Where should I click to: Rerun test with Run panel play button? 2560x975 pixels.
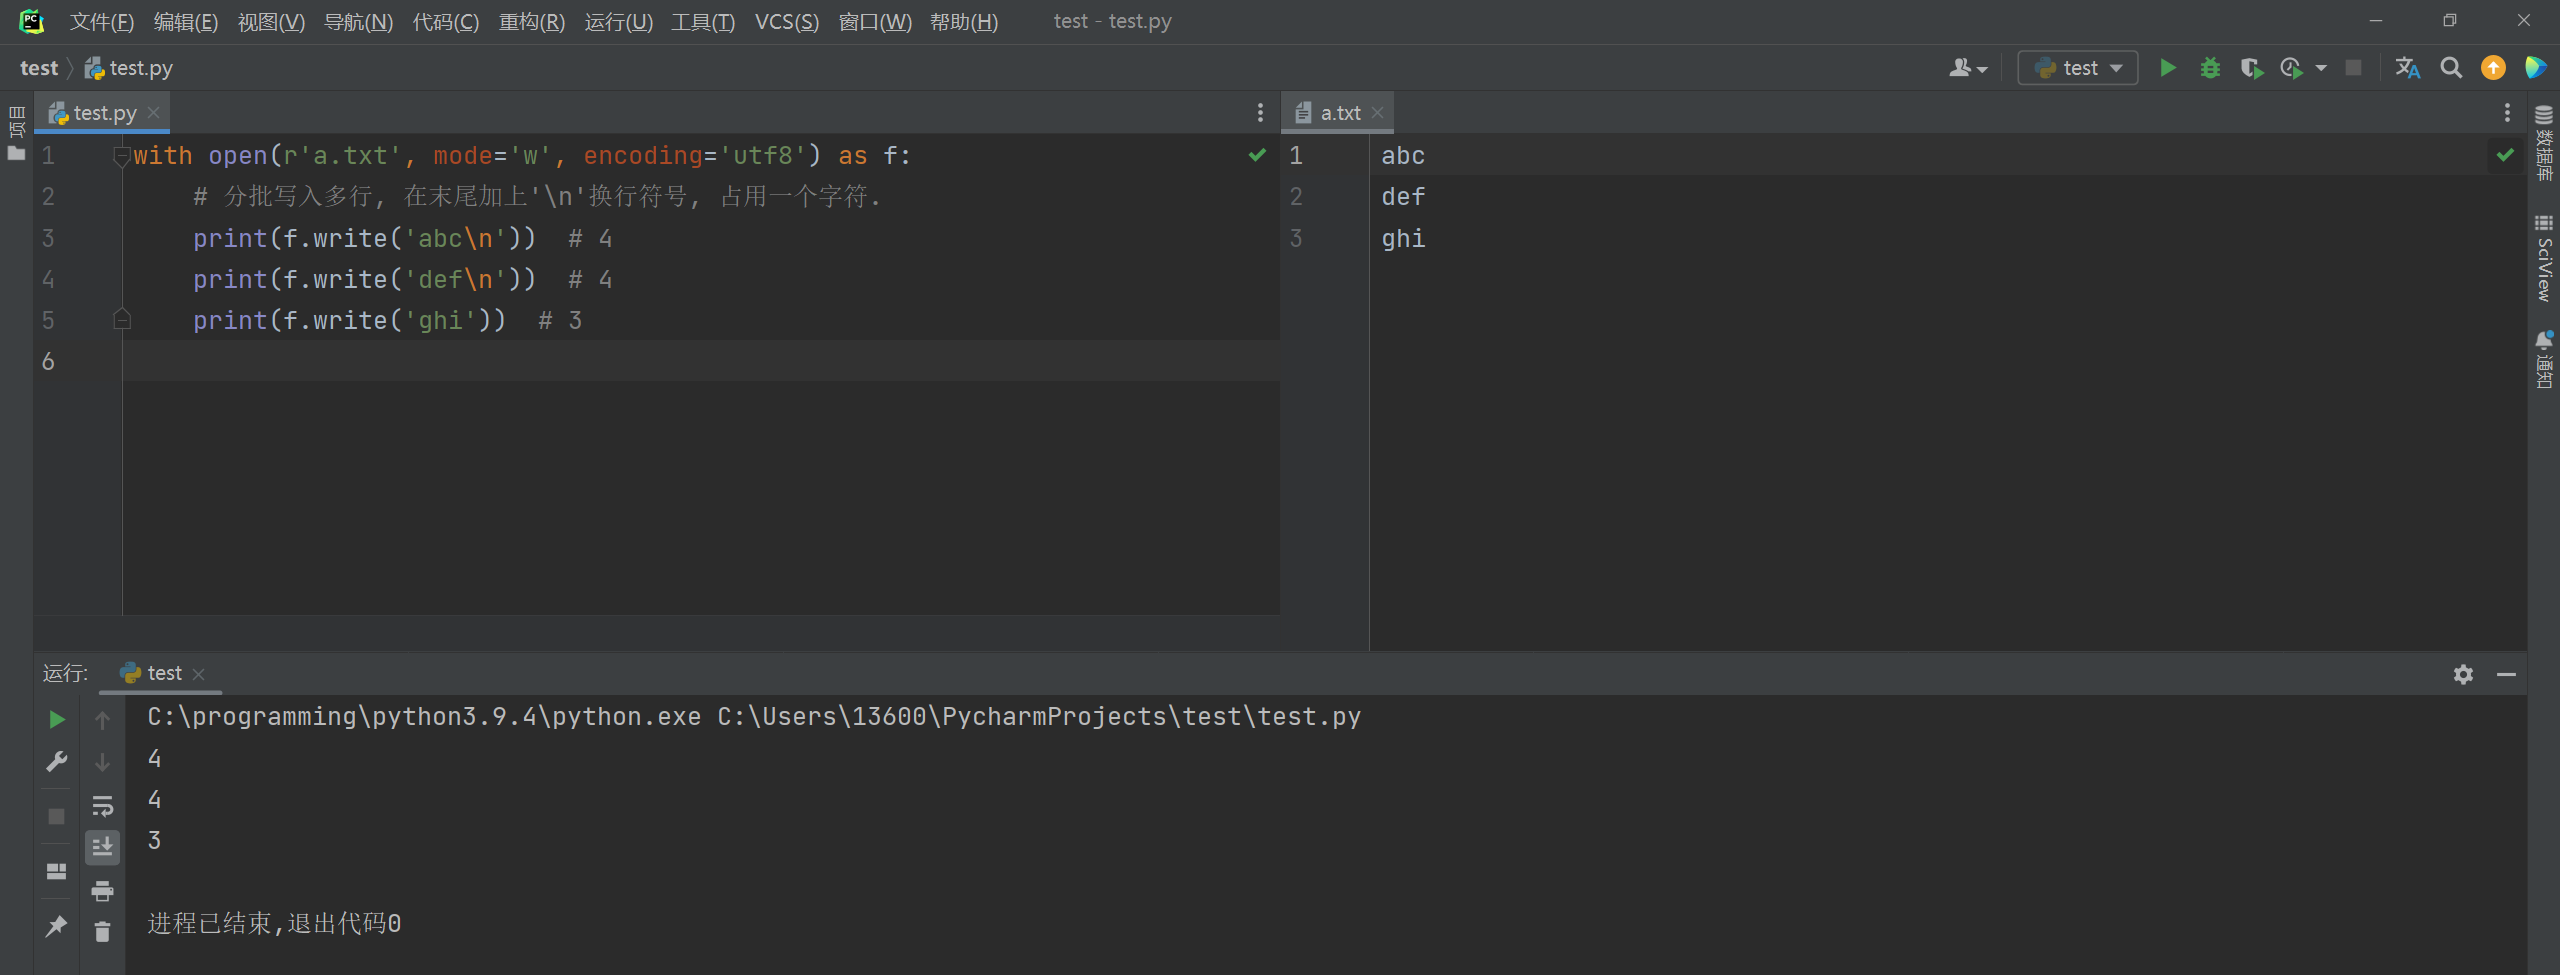pyautogui.click(x=57, y=720)
